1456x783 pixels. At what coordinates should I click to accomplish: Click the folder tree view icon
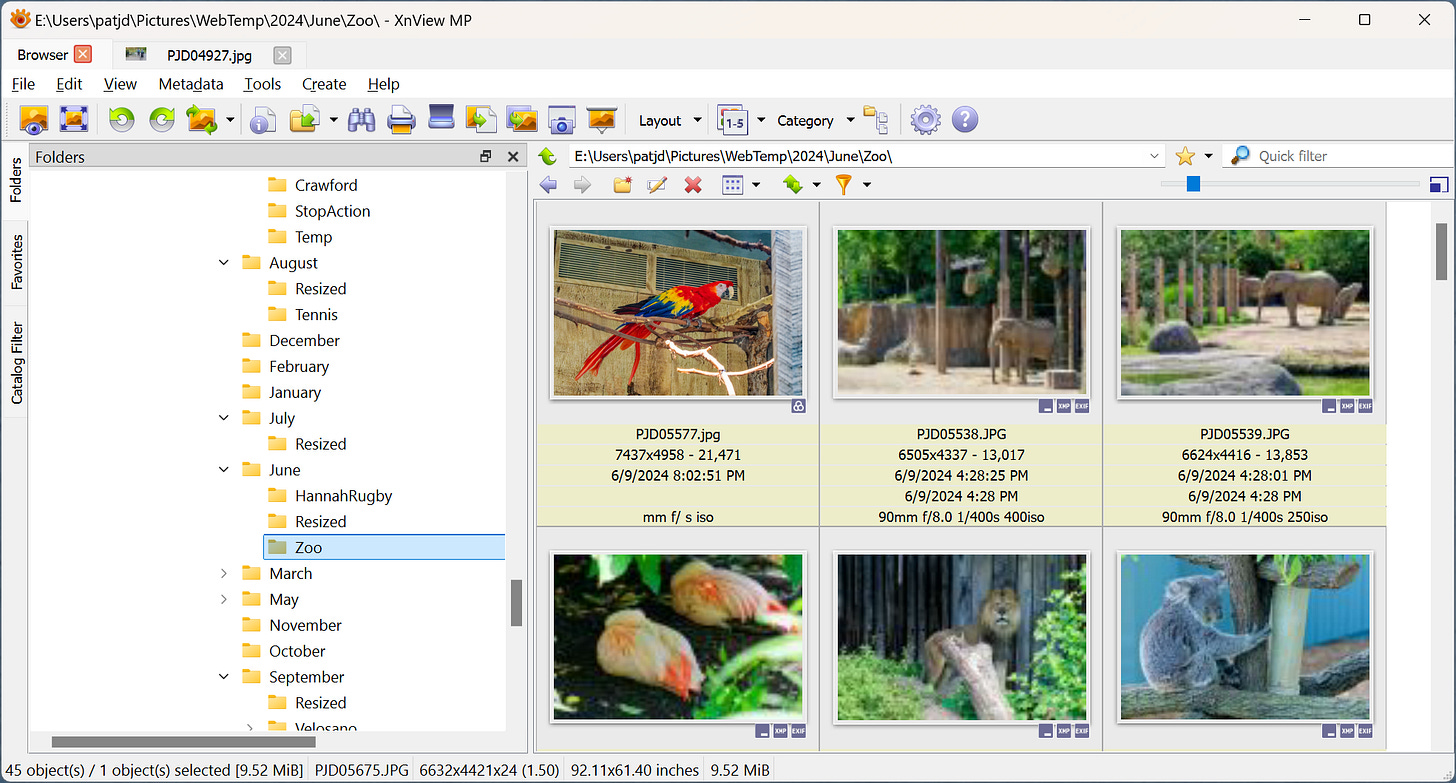[x=876, y=120]
